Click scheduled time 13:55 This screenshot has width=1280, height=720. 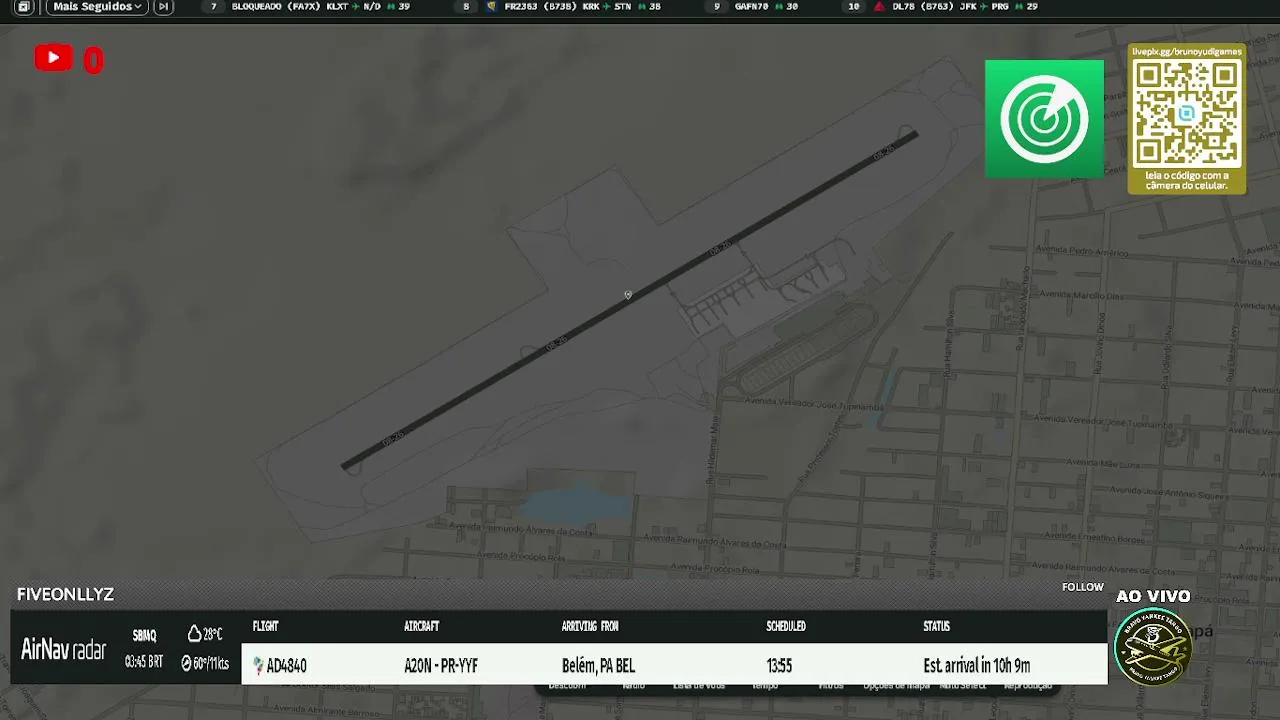click(x=779, y=666)
